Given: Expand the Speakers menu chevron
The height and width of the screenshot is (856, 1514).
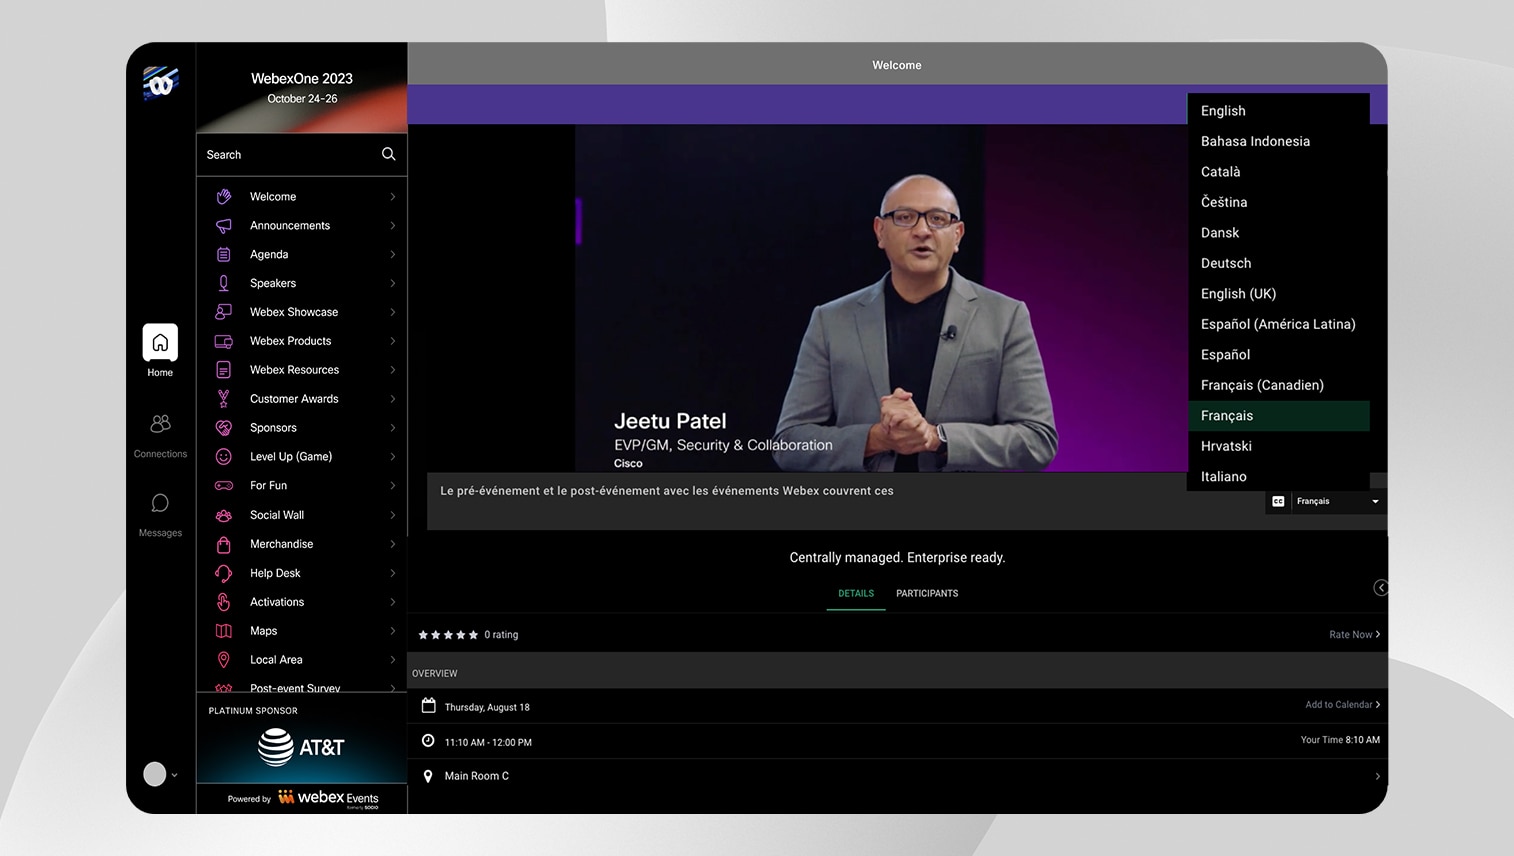Looking at the screenshot, I should (393, 284).
